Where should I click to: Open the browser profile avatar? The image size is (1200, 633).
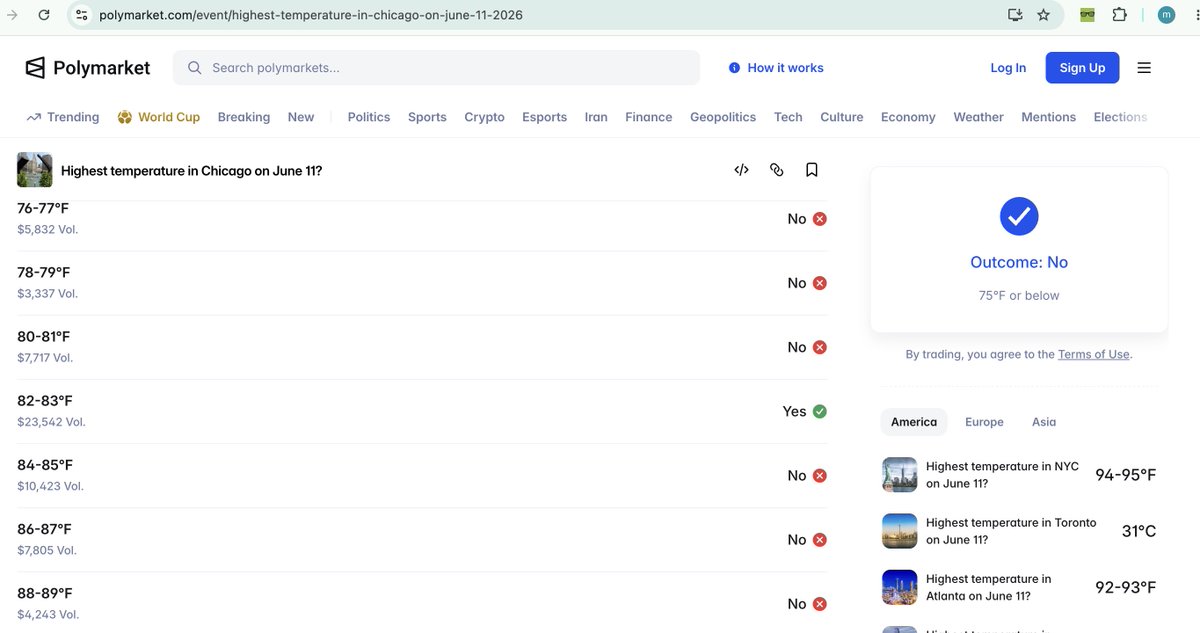(1166, 15)
